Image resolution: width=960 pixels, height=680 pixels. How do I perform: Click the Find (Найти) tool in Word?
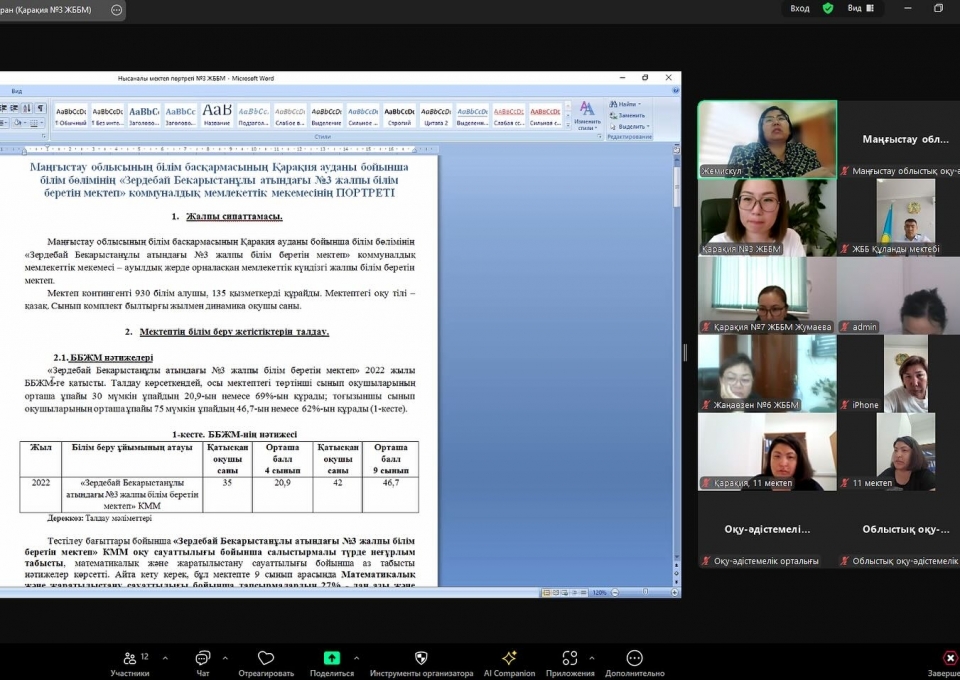[x=625, y=104]
